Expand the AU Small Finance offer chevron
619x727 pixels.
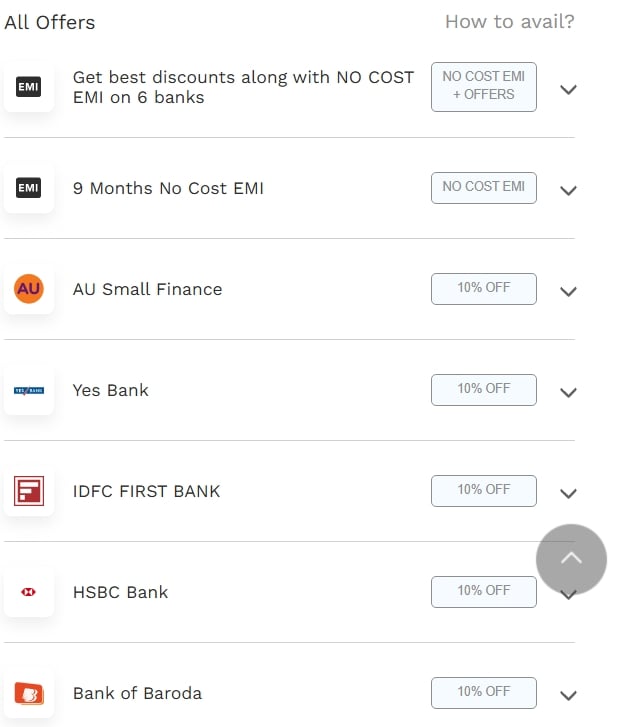click(x=568, y=291)
